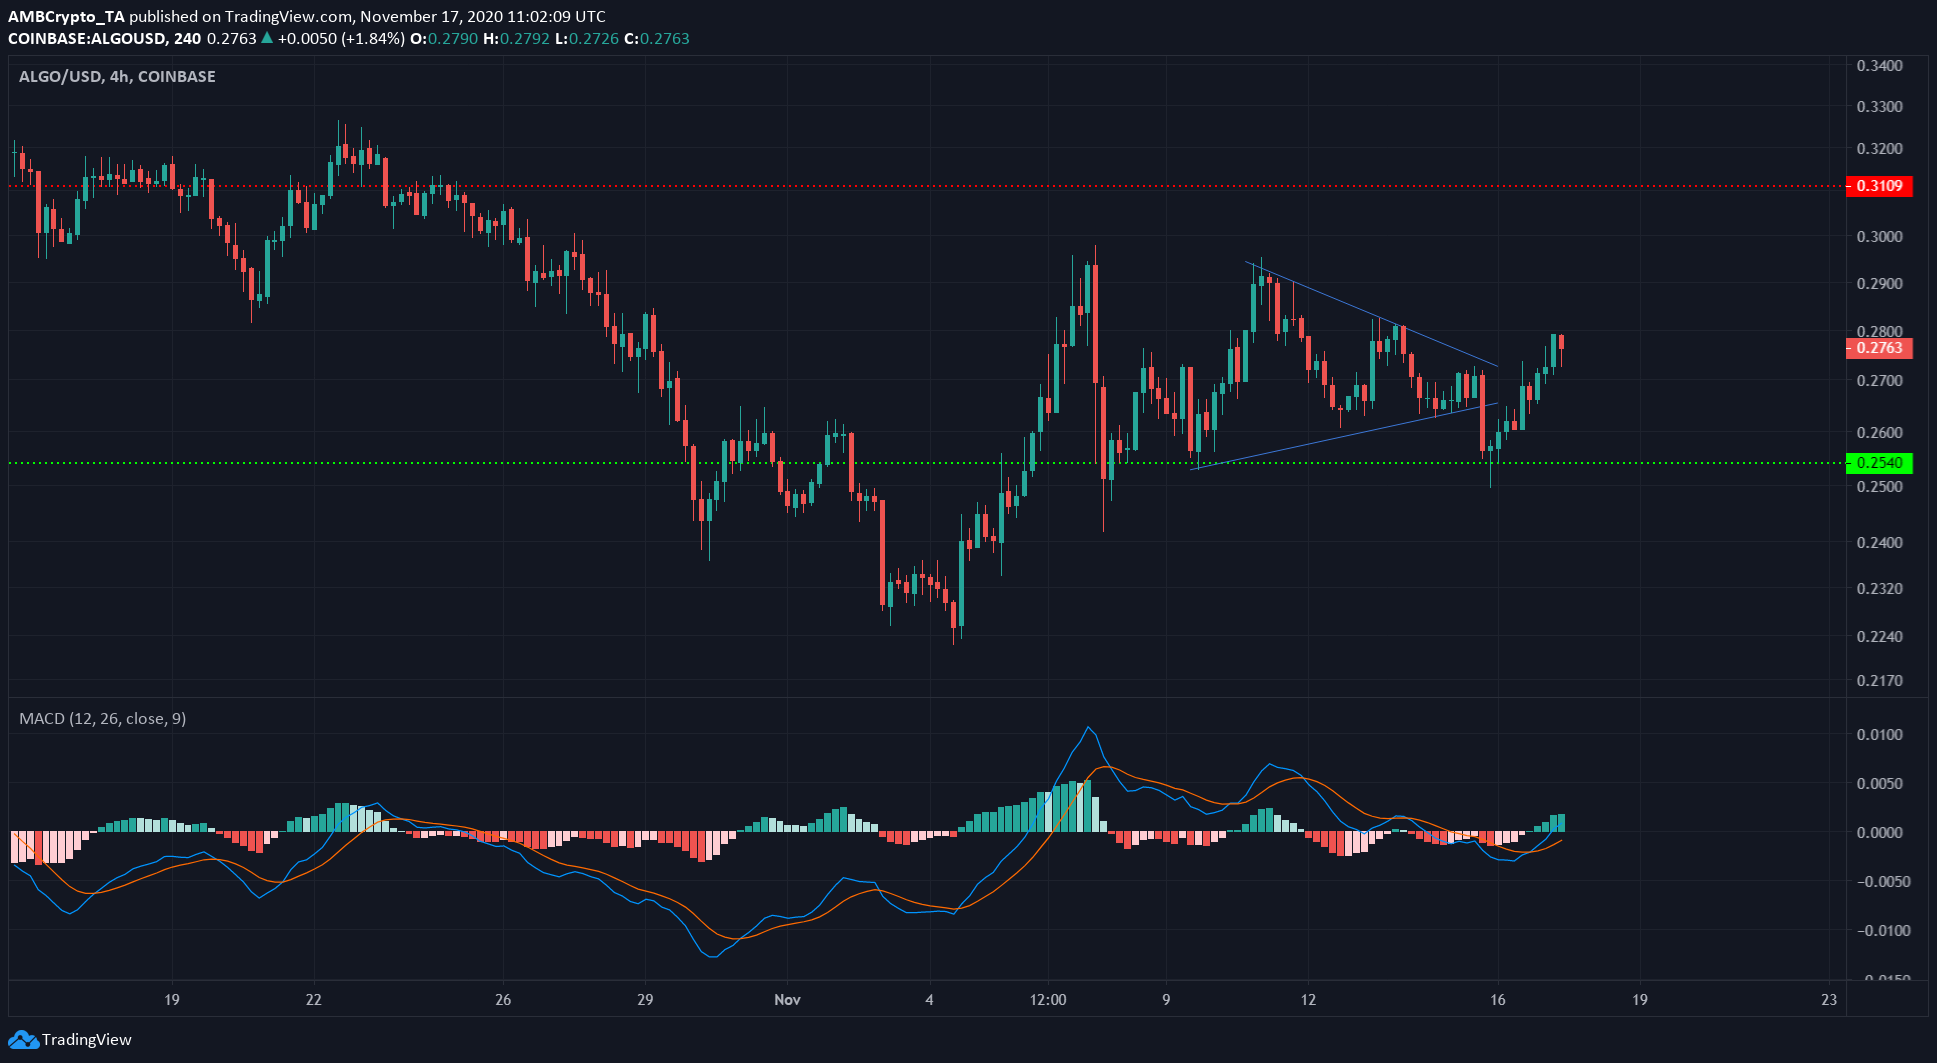The height and width of the screenshot is (1063, 1937).
Task: Select the green 0.2540 support price label
Action: 1879,463
